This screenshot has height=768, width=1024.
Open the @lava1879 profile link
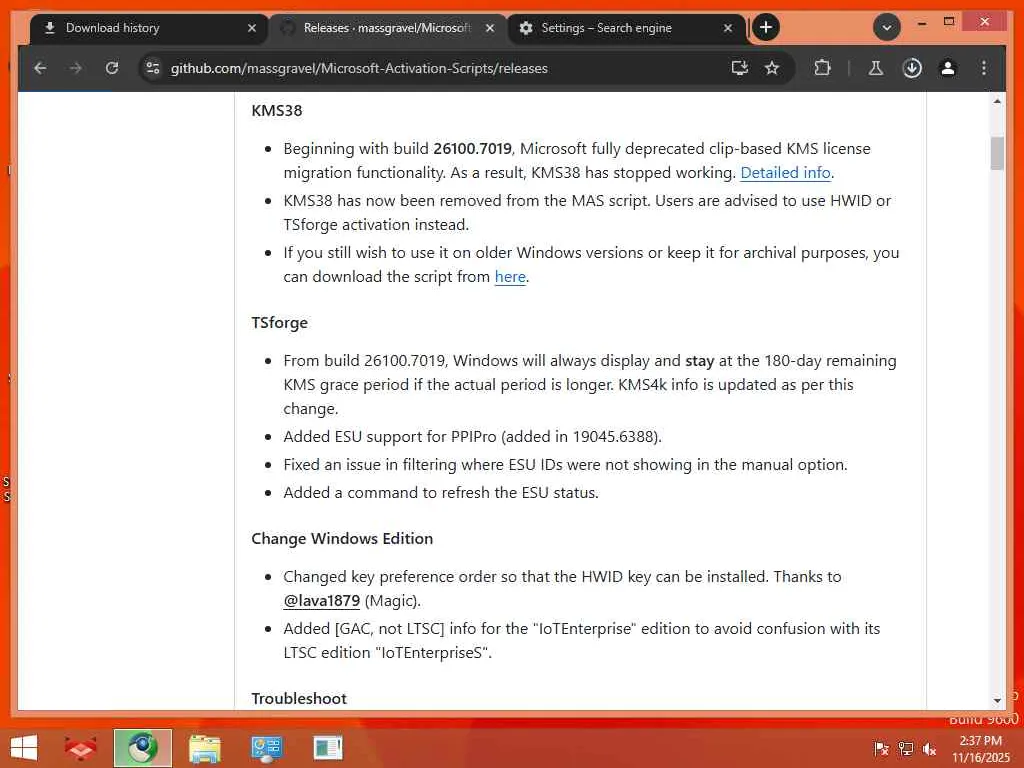321,600
